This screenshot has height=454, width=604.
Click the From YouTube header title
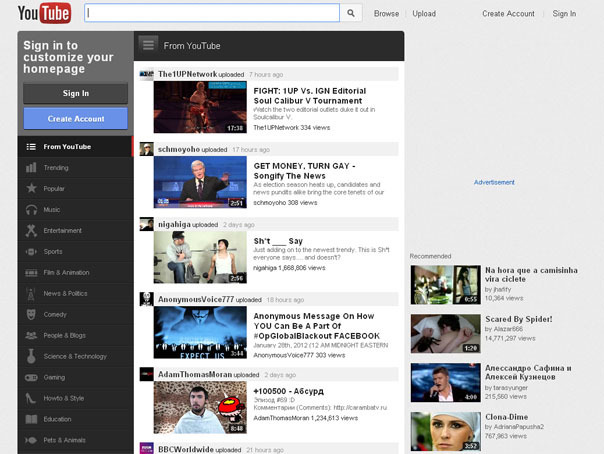coord(192,46)
